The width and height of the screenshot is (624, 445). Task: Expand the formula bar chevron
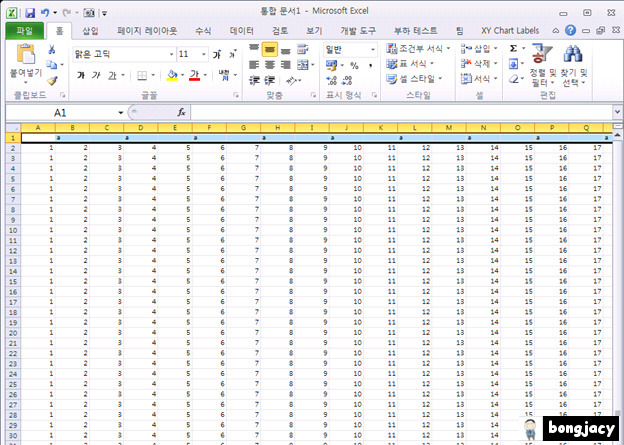(x=617, y=113)
